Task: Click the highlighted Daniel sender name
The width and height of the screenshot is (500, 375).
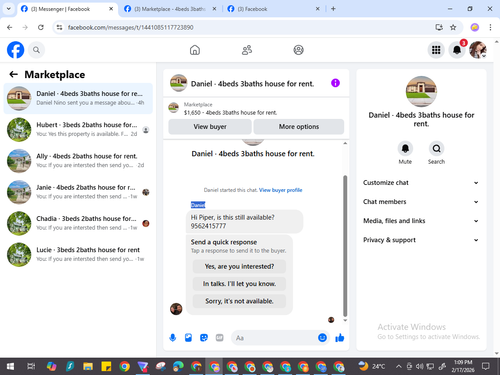Action: (x=198, y=205)
